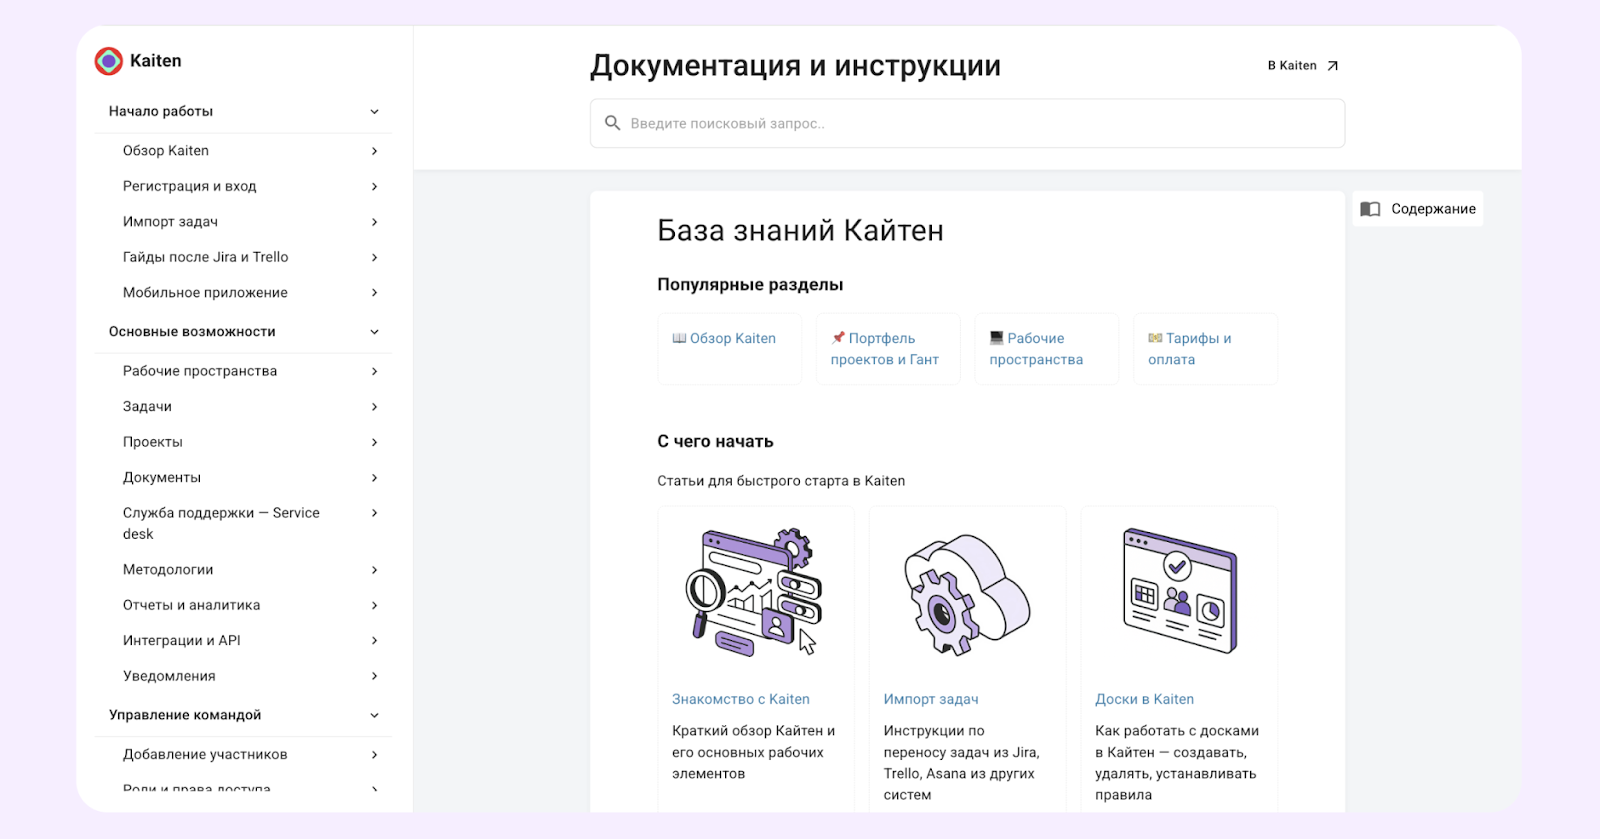Image resolution: width=1600 pixels, height=839 pixels.
Task: Click the book icon in Обзор Kaiten card
Action: (x=679, y=338)
